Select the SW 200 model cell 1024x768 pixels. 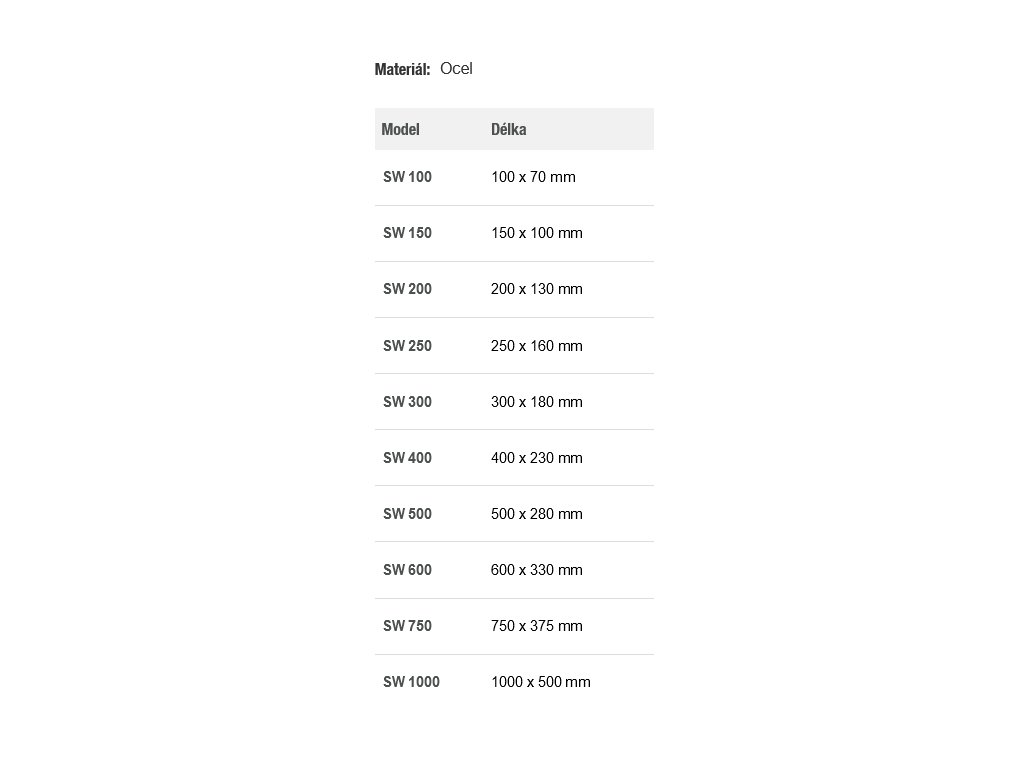click(x=408, y=289)
